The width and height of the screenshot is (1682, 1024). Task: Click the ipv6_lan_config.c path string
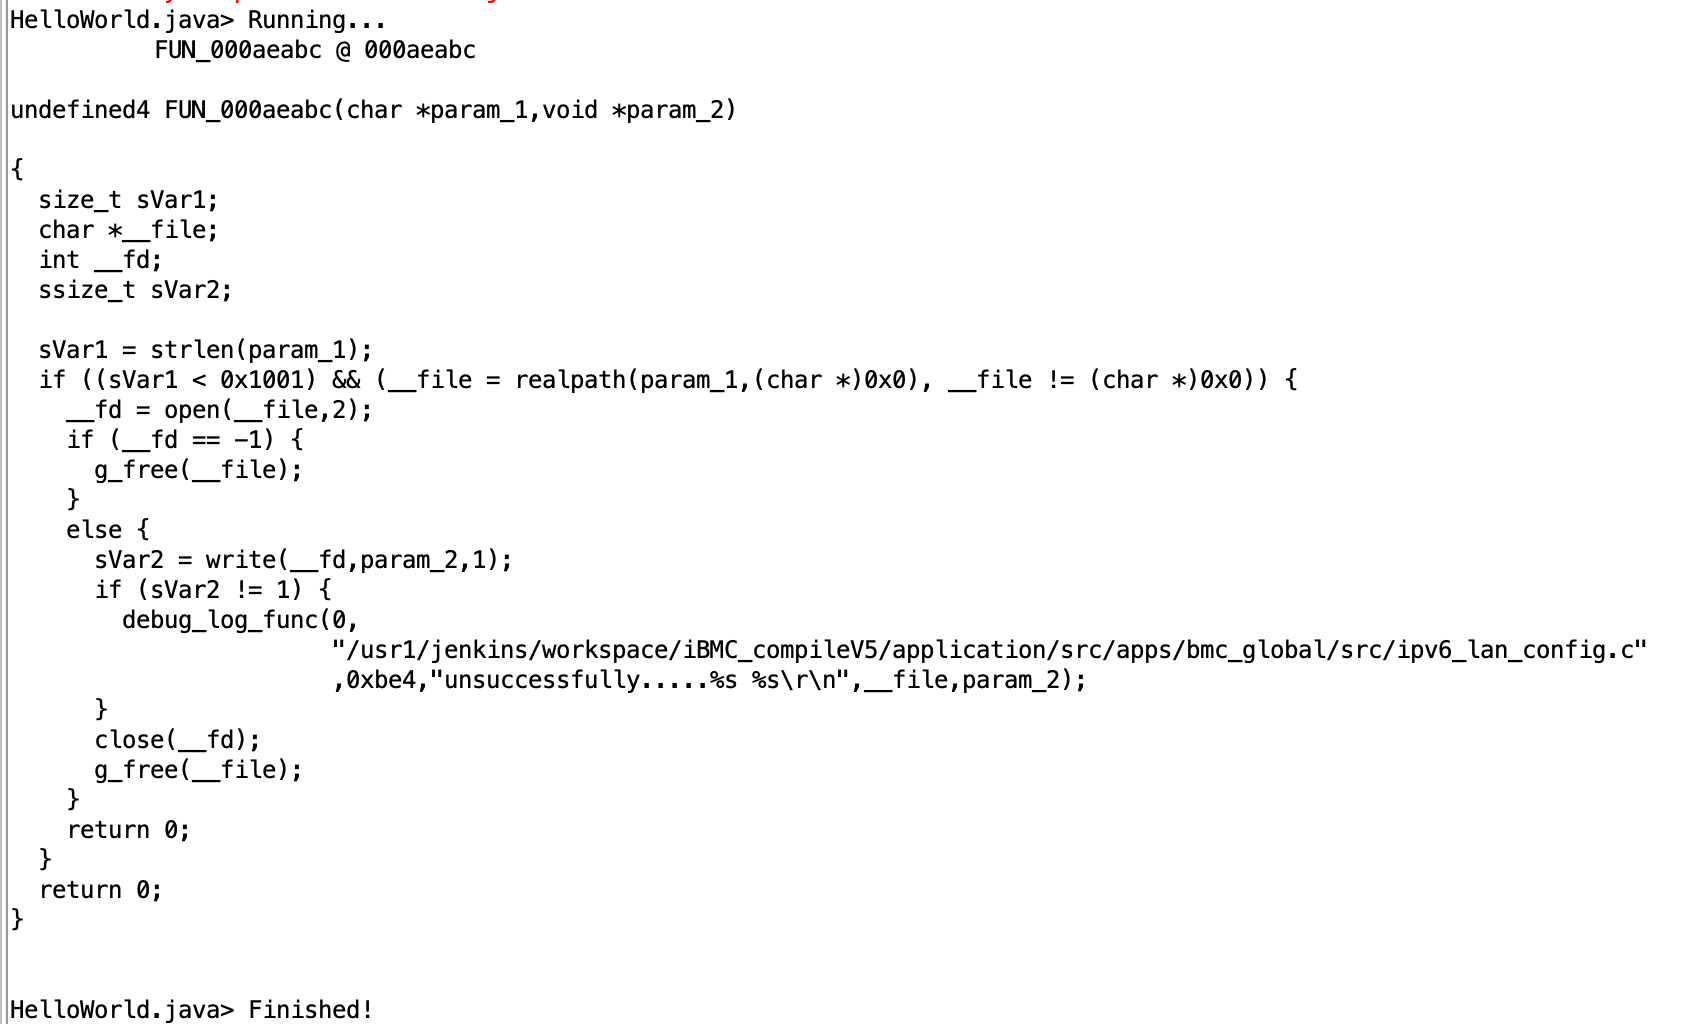click(x=989, y=650)
